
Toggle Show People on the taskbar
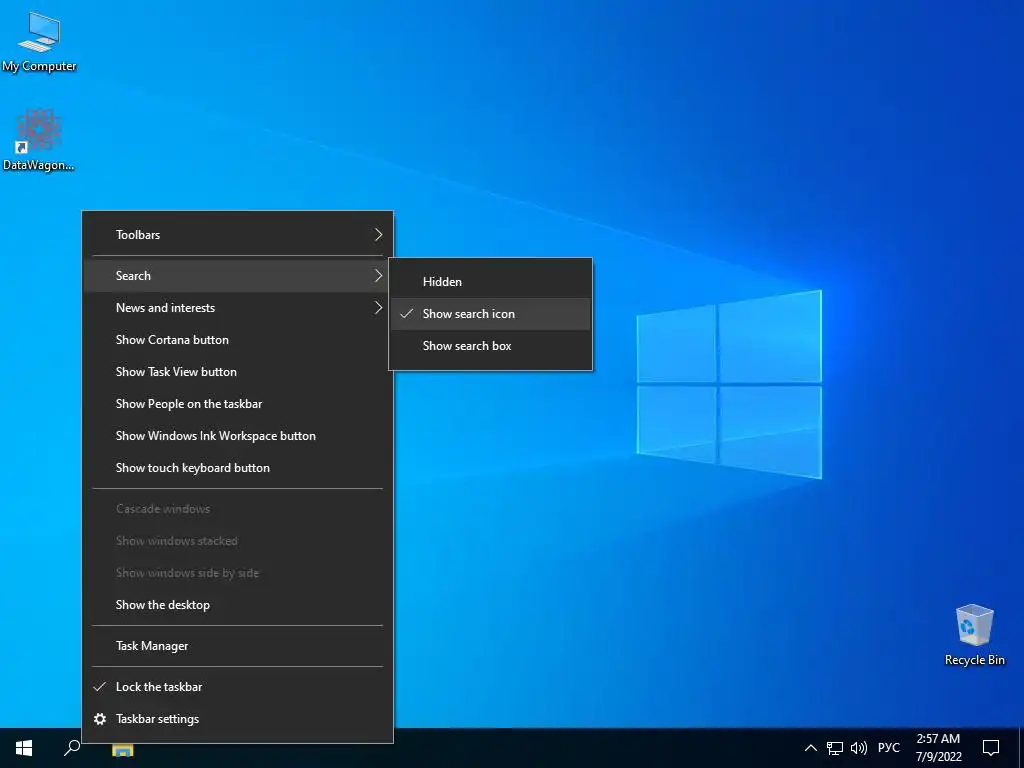click(x=238, y=404)
